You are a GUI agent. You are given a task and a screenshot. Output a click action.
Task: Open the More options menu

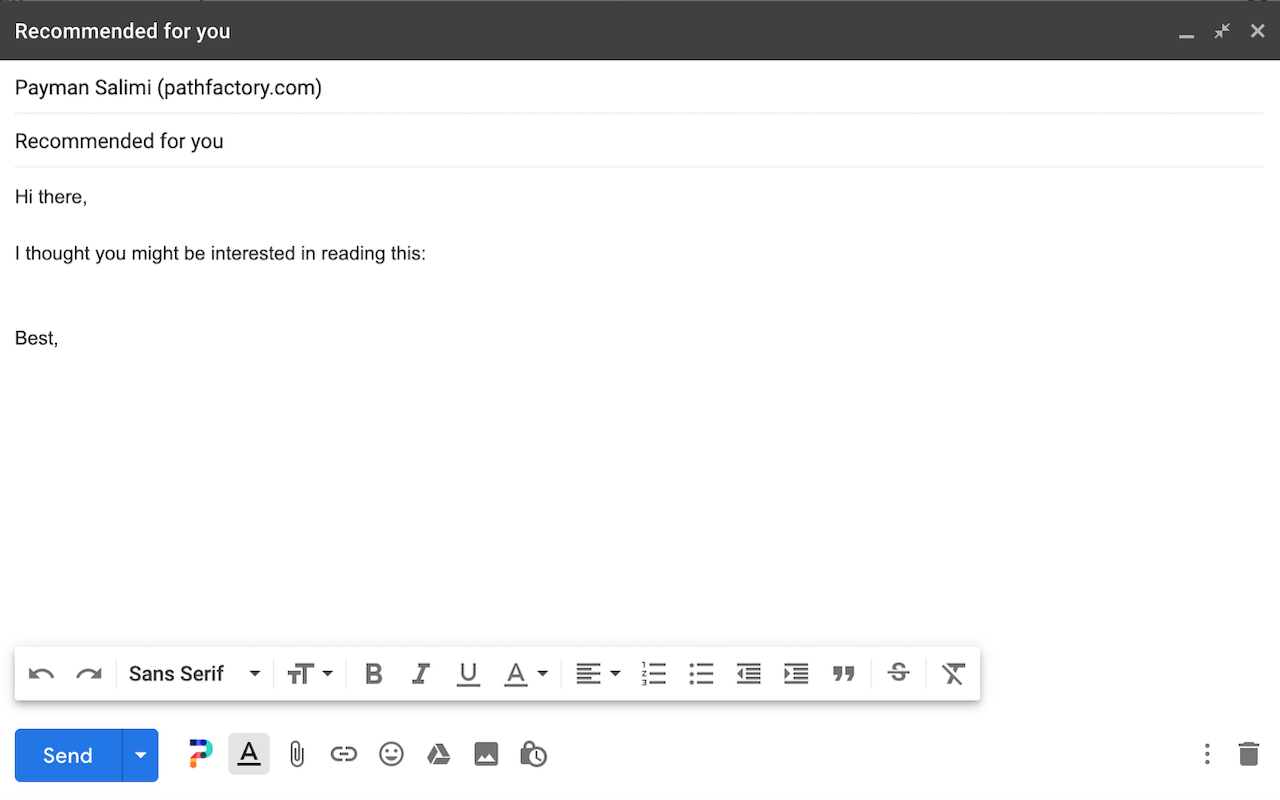(1207, 754)
